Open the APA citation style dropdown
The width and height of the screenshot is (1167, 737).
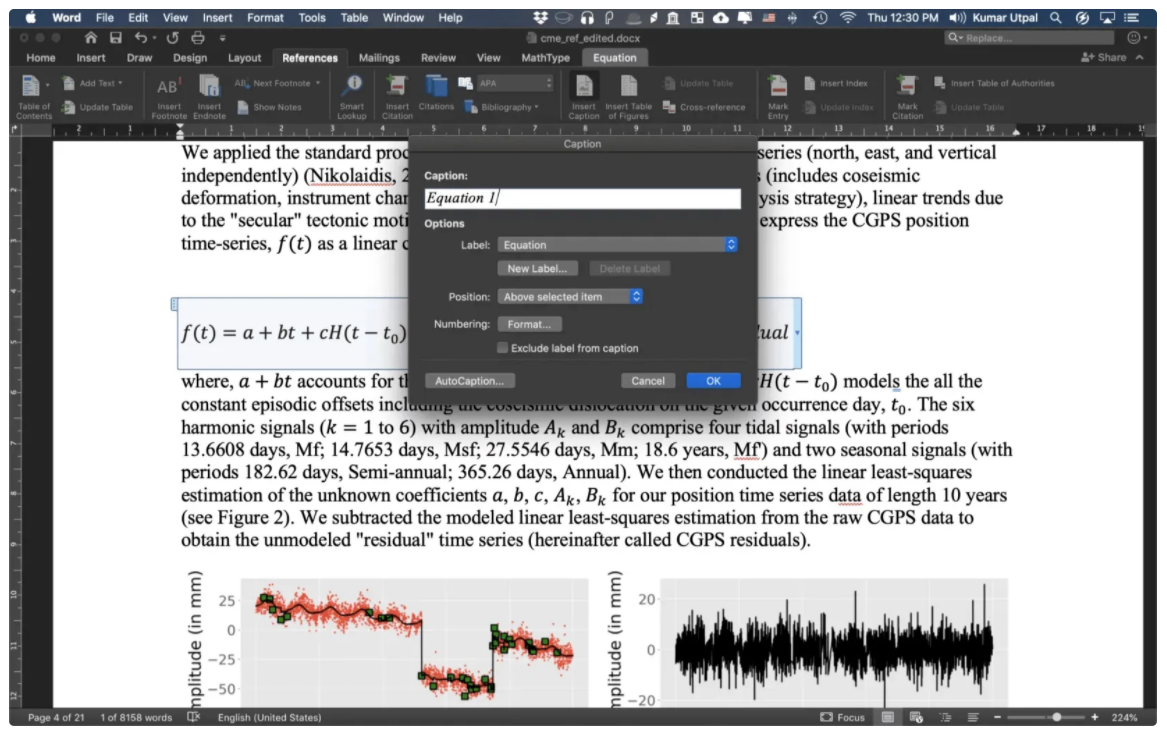pyautogui.click(x=516, y=83)
